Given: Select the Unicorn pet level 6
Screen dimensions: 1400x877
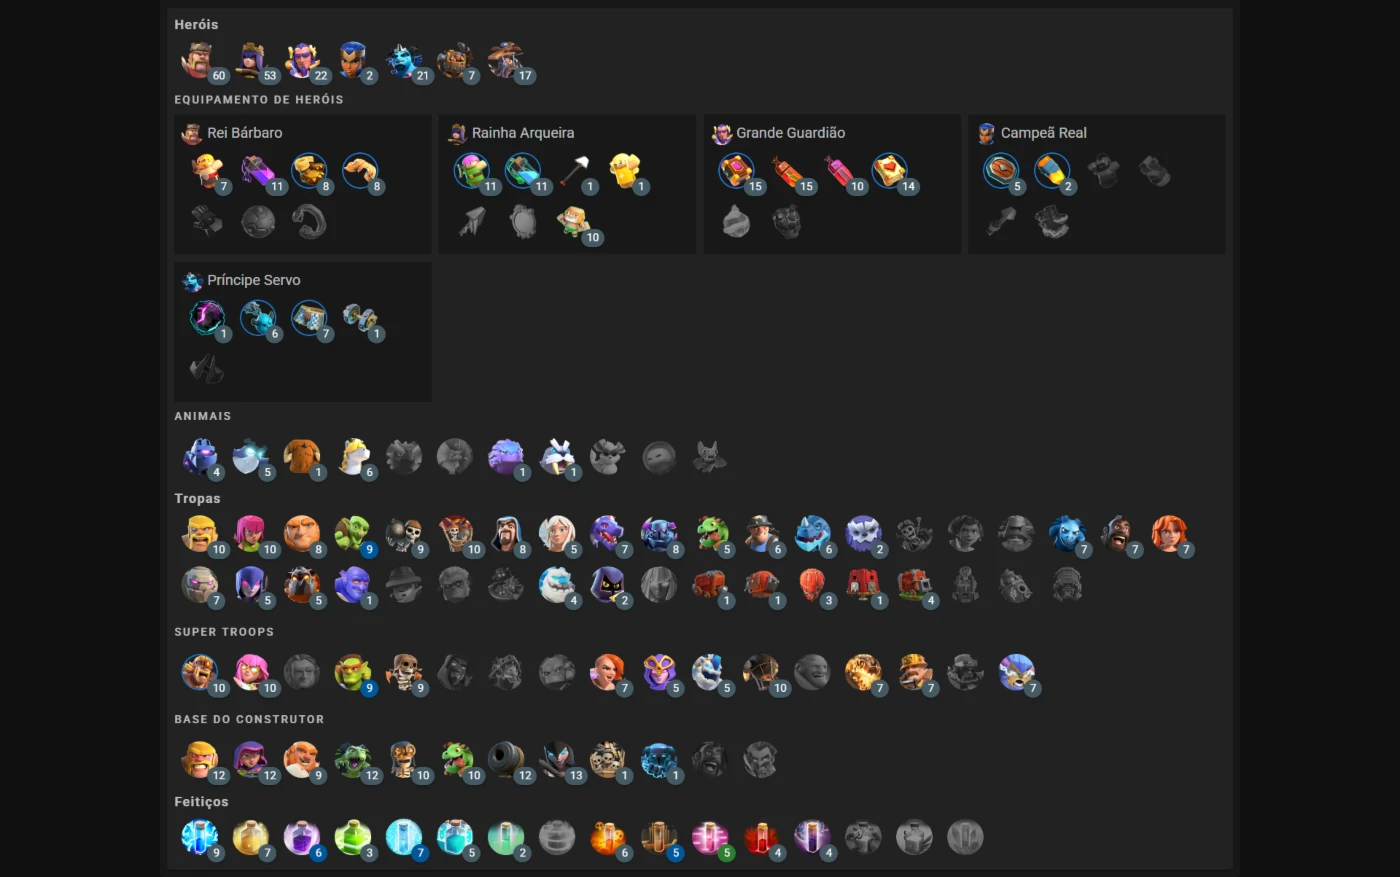Looking at the screenshot, I should (x=353, y=457).
